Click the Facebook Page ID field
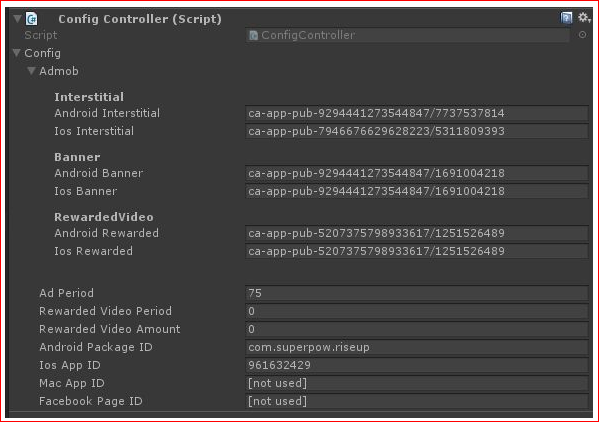The image size is (599, 422). click(416, 401)
